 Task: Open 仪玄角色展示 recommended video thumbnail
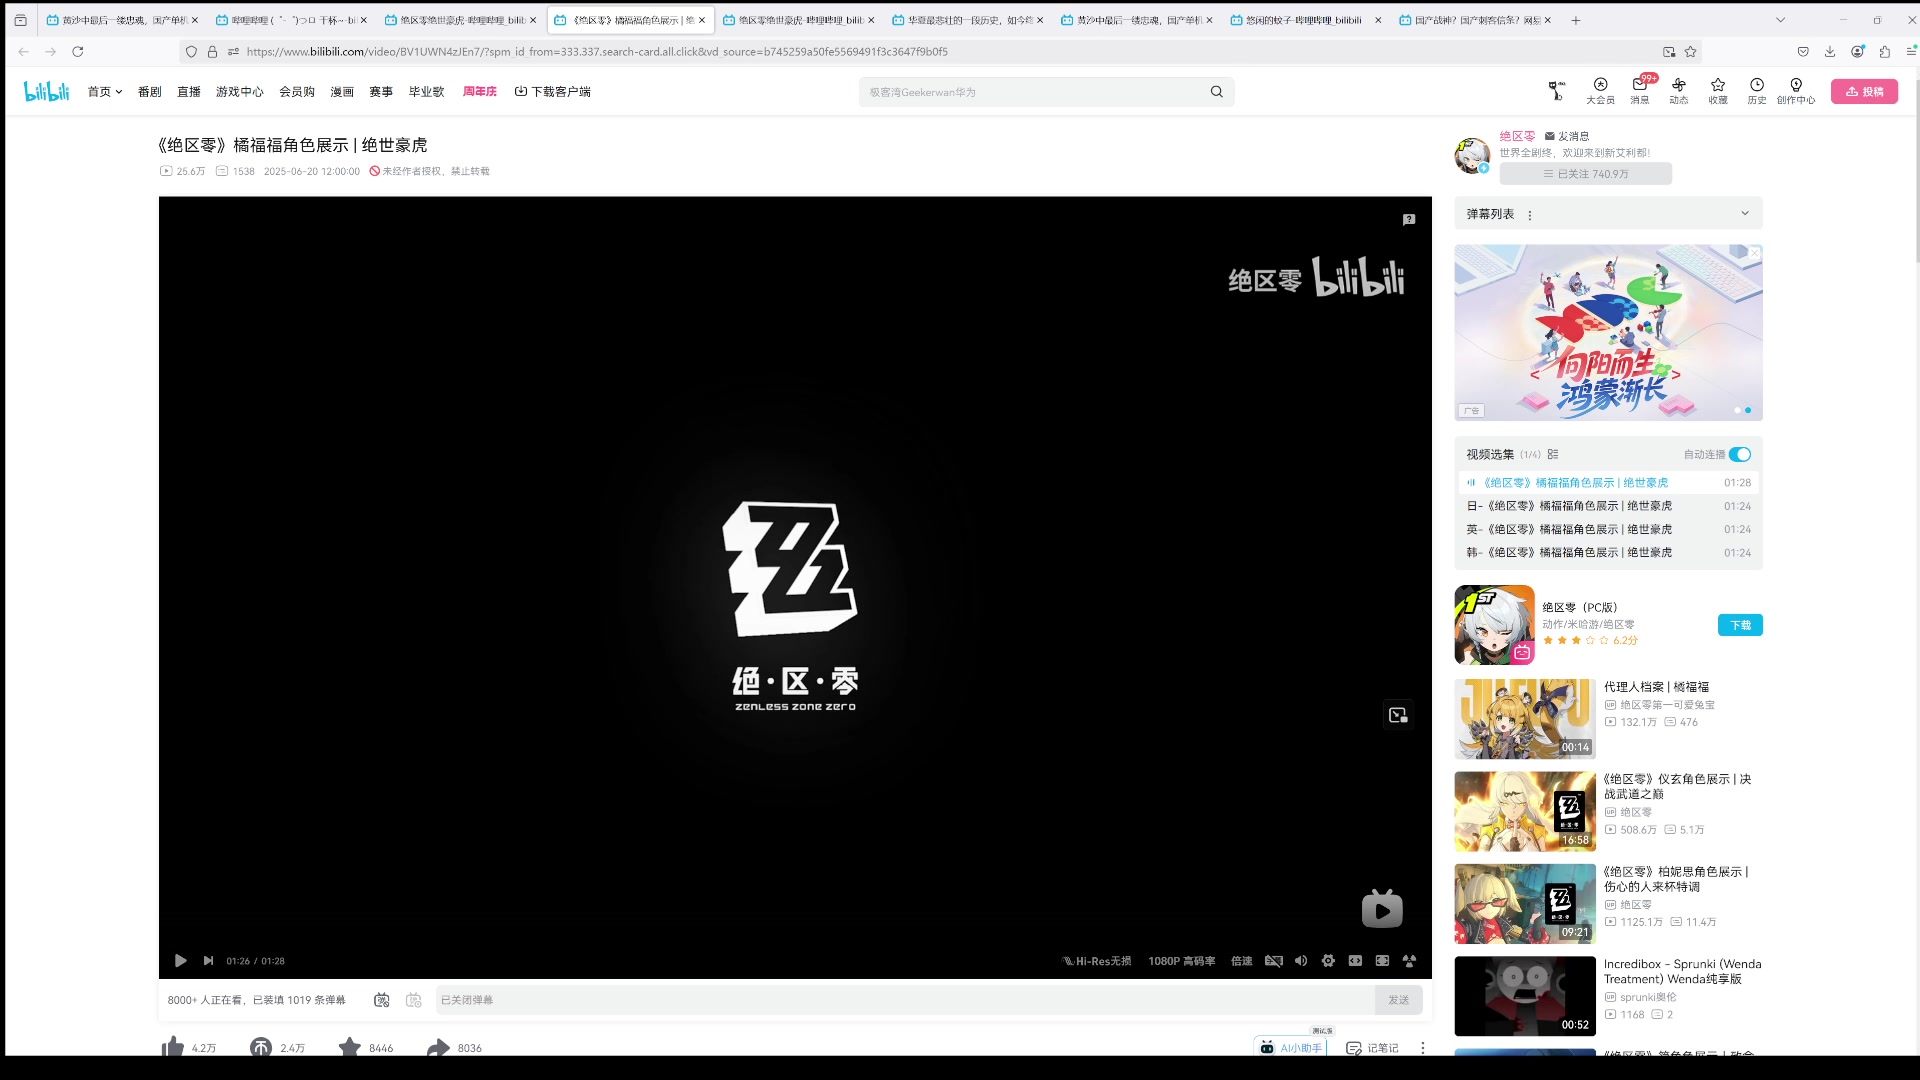(x=1524, y=811)
